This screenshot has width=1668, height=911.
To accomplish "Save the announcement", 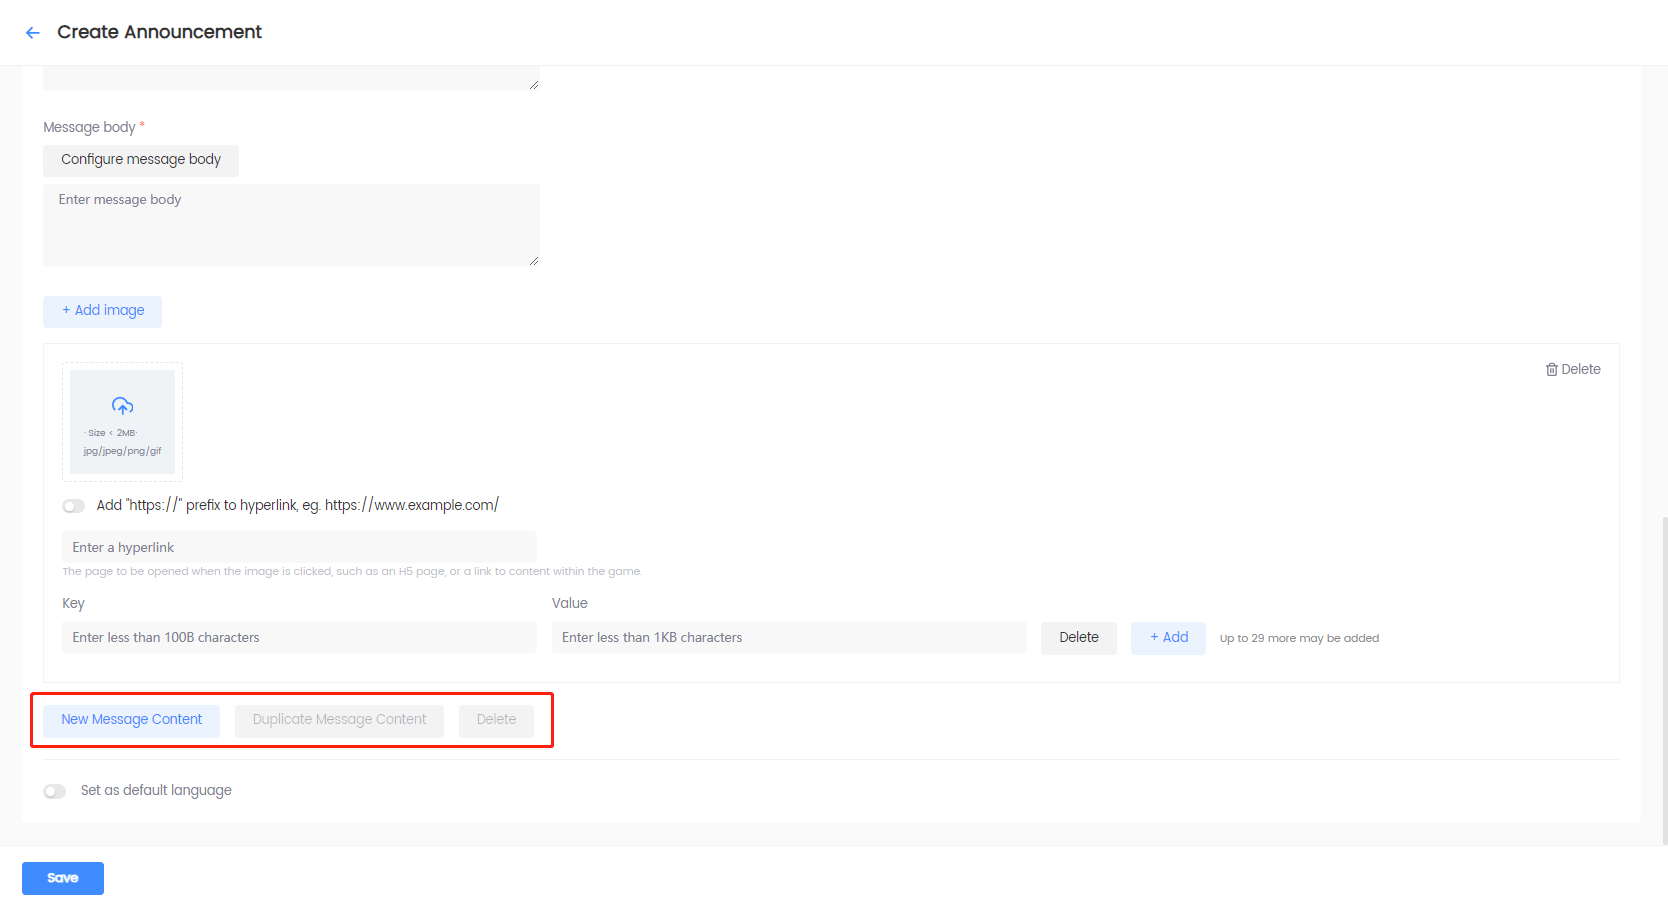I will 63,878.
